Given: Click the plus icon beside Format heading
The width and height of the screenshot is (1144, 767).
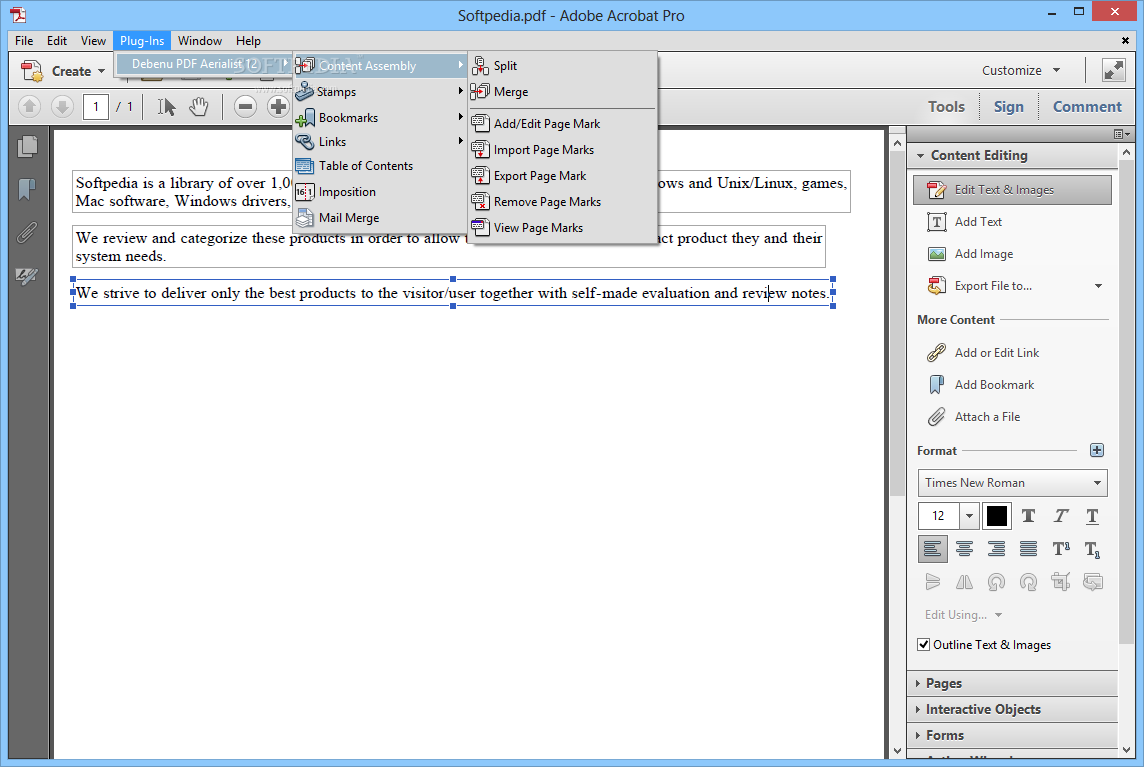Looking at the screenshot, I should (x=1097, y=450).
